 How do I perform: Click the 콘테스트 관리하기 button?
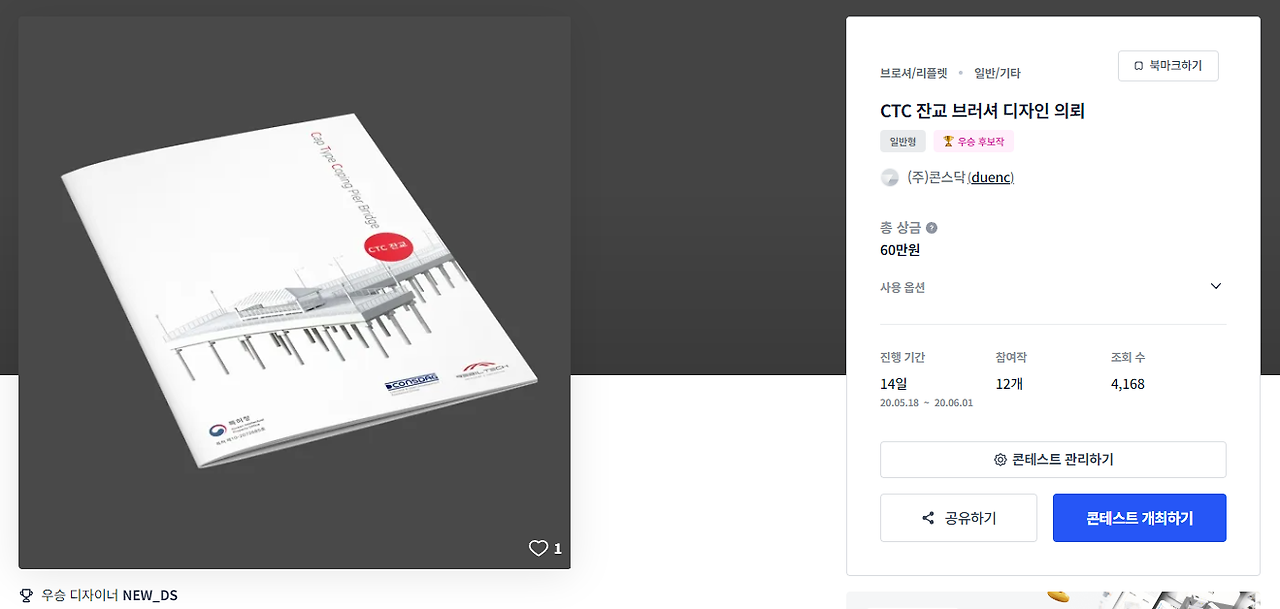1053,460
